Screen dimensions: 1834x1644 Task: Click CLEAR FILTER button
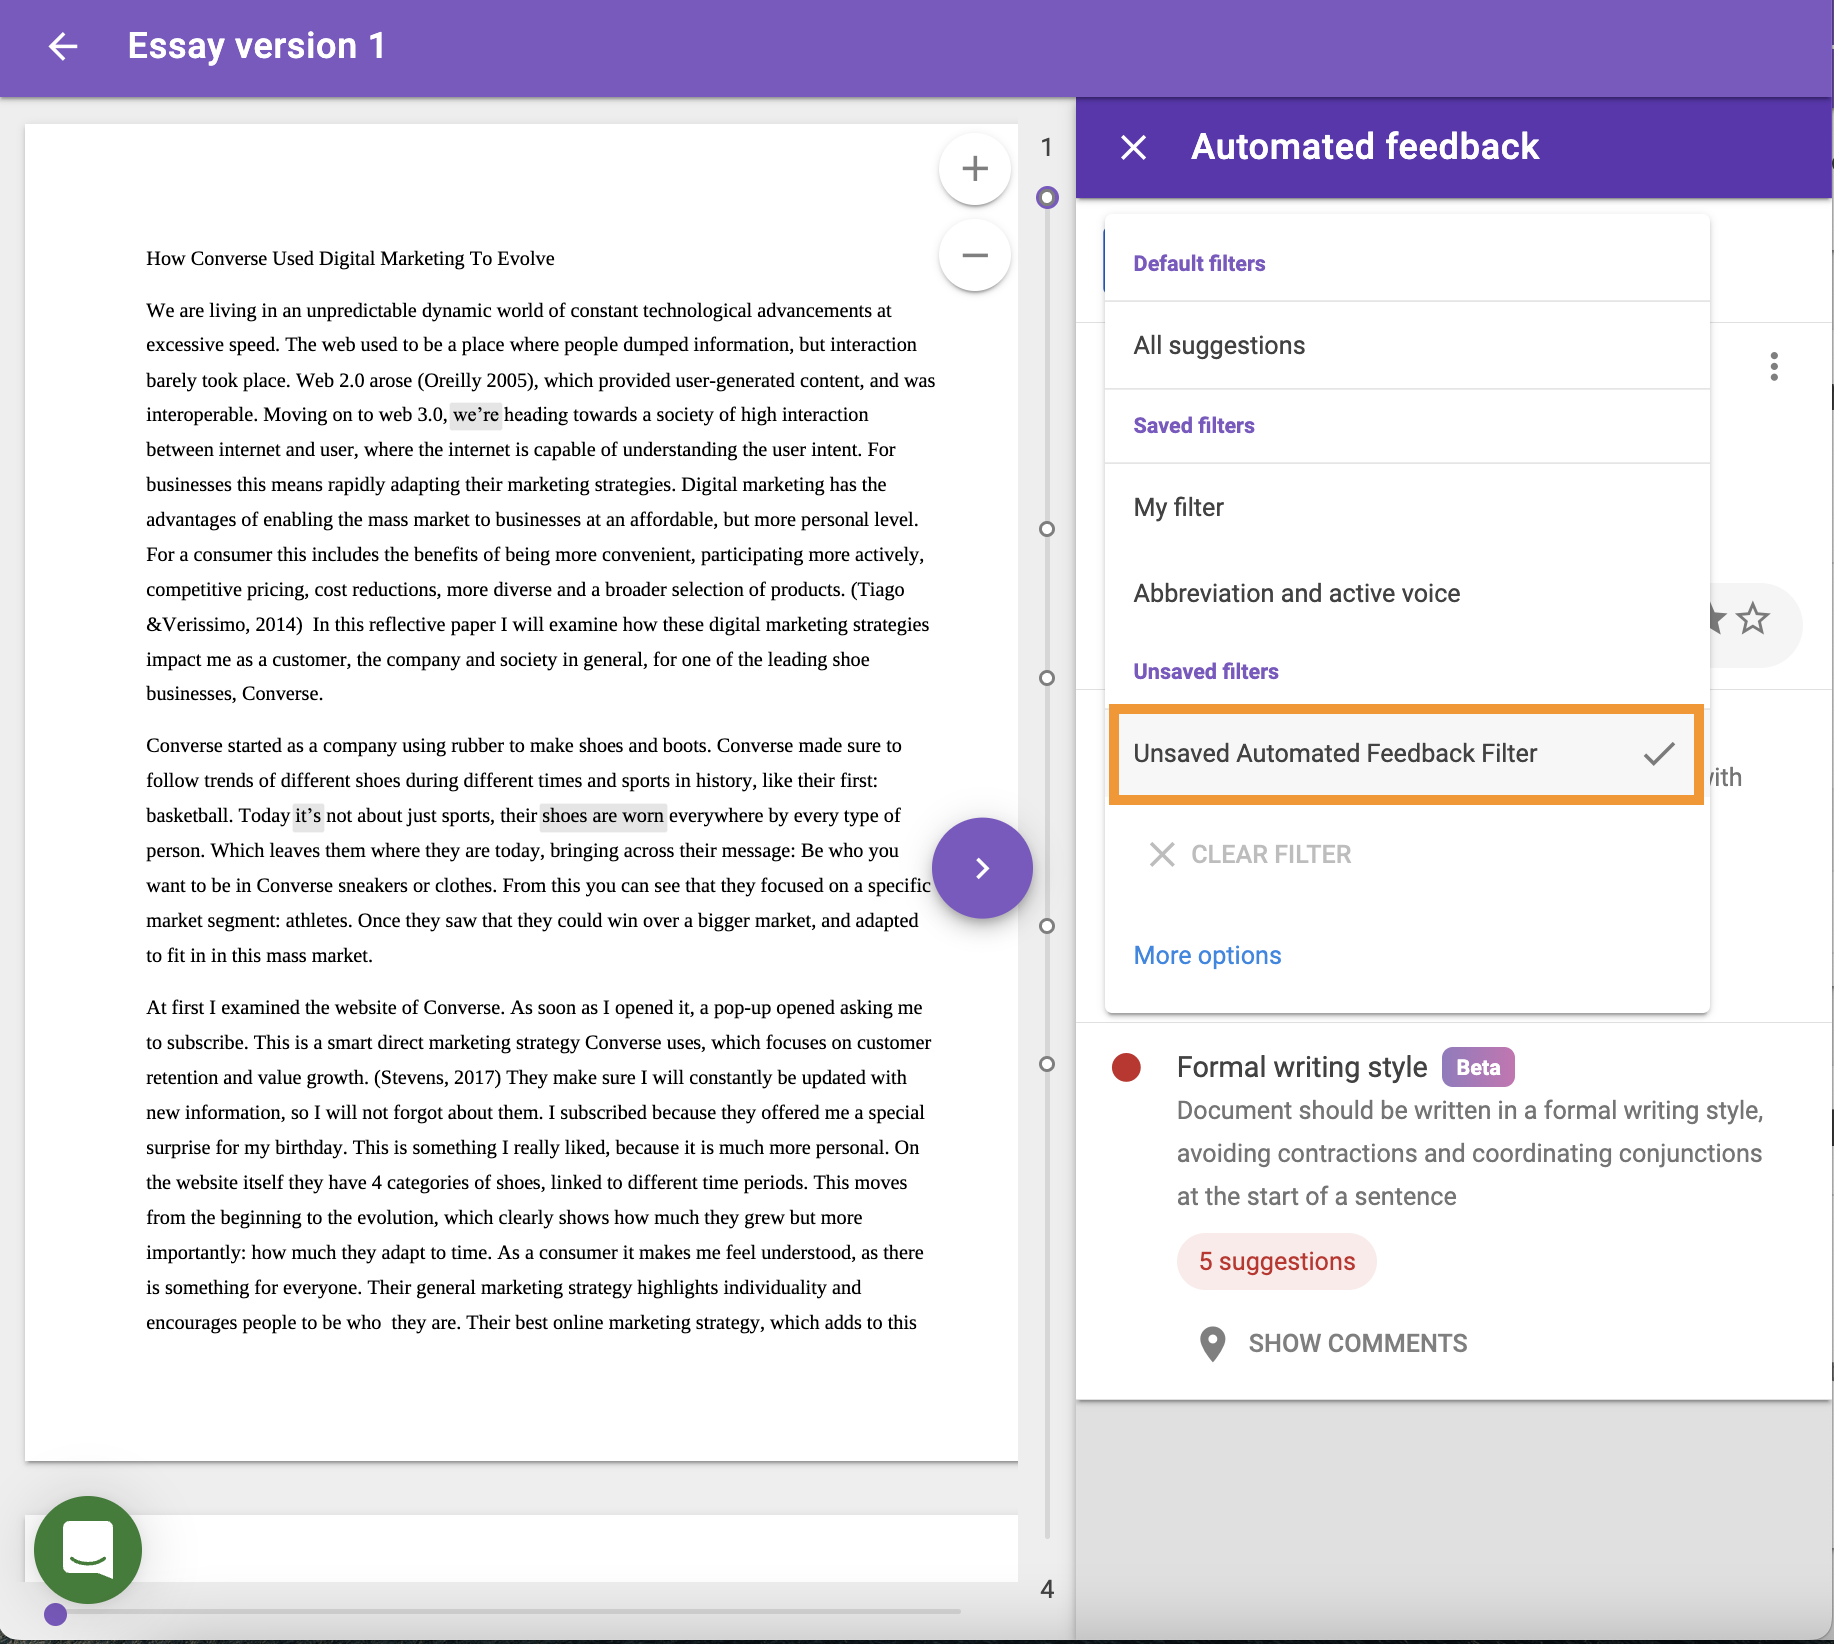pyautogui.click(x=1250, y=854)
